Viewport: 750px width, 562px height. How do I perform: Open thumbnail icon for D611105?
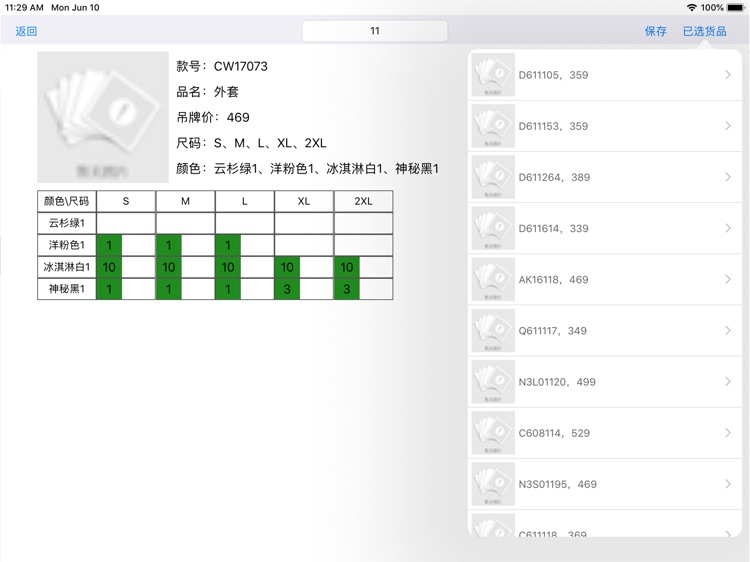click(493, 75)
